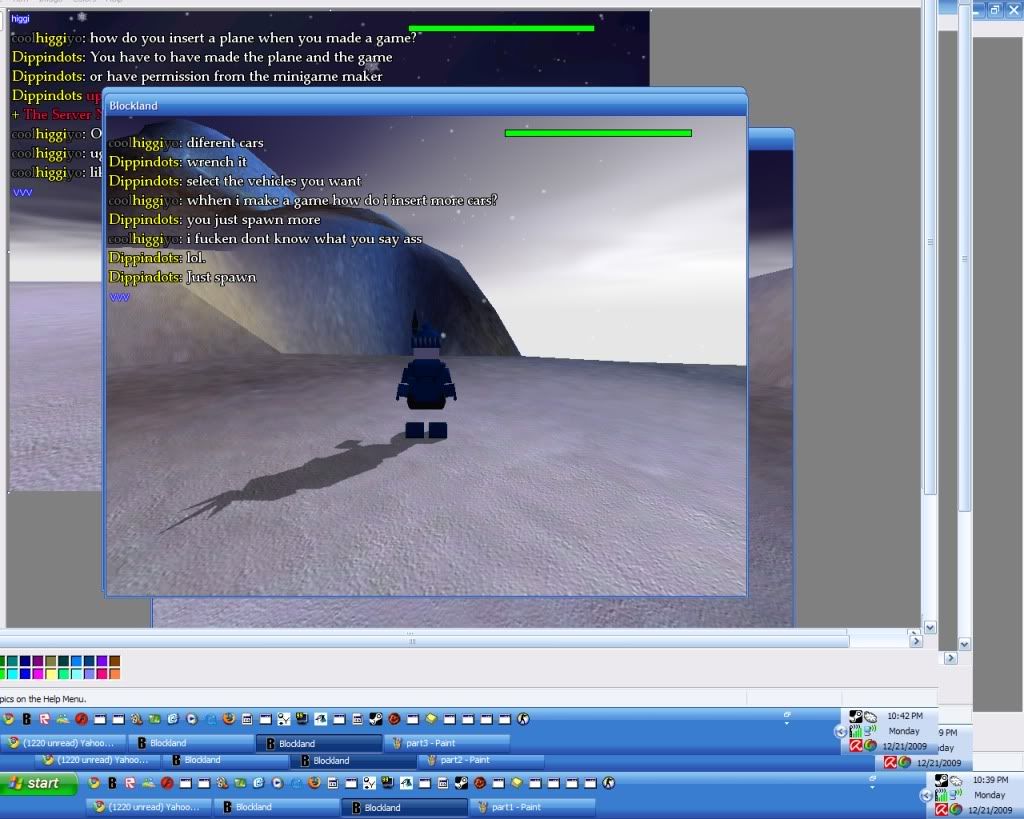Pick the yellow color in Paint's palette
The image size is (1024, 819).
(50, 673)
